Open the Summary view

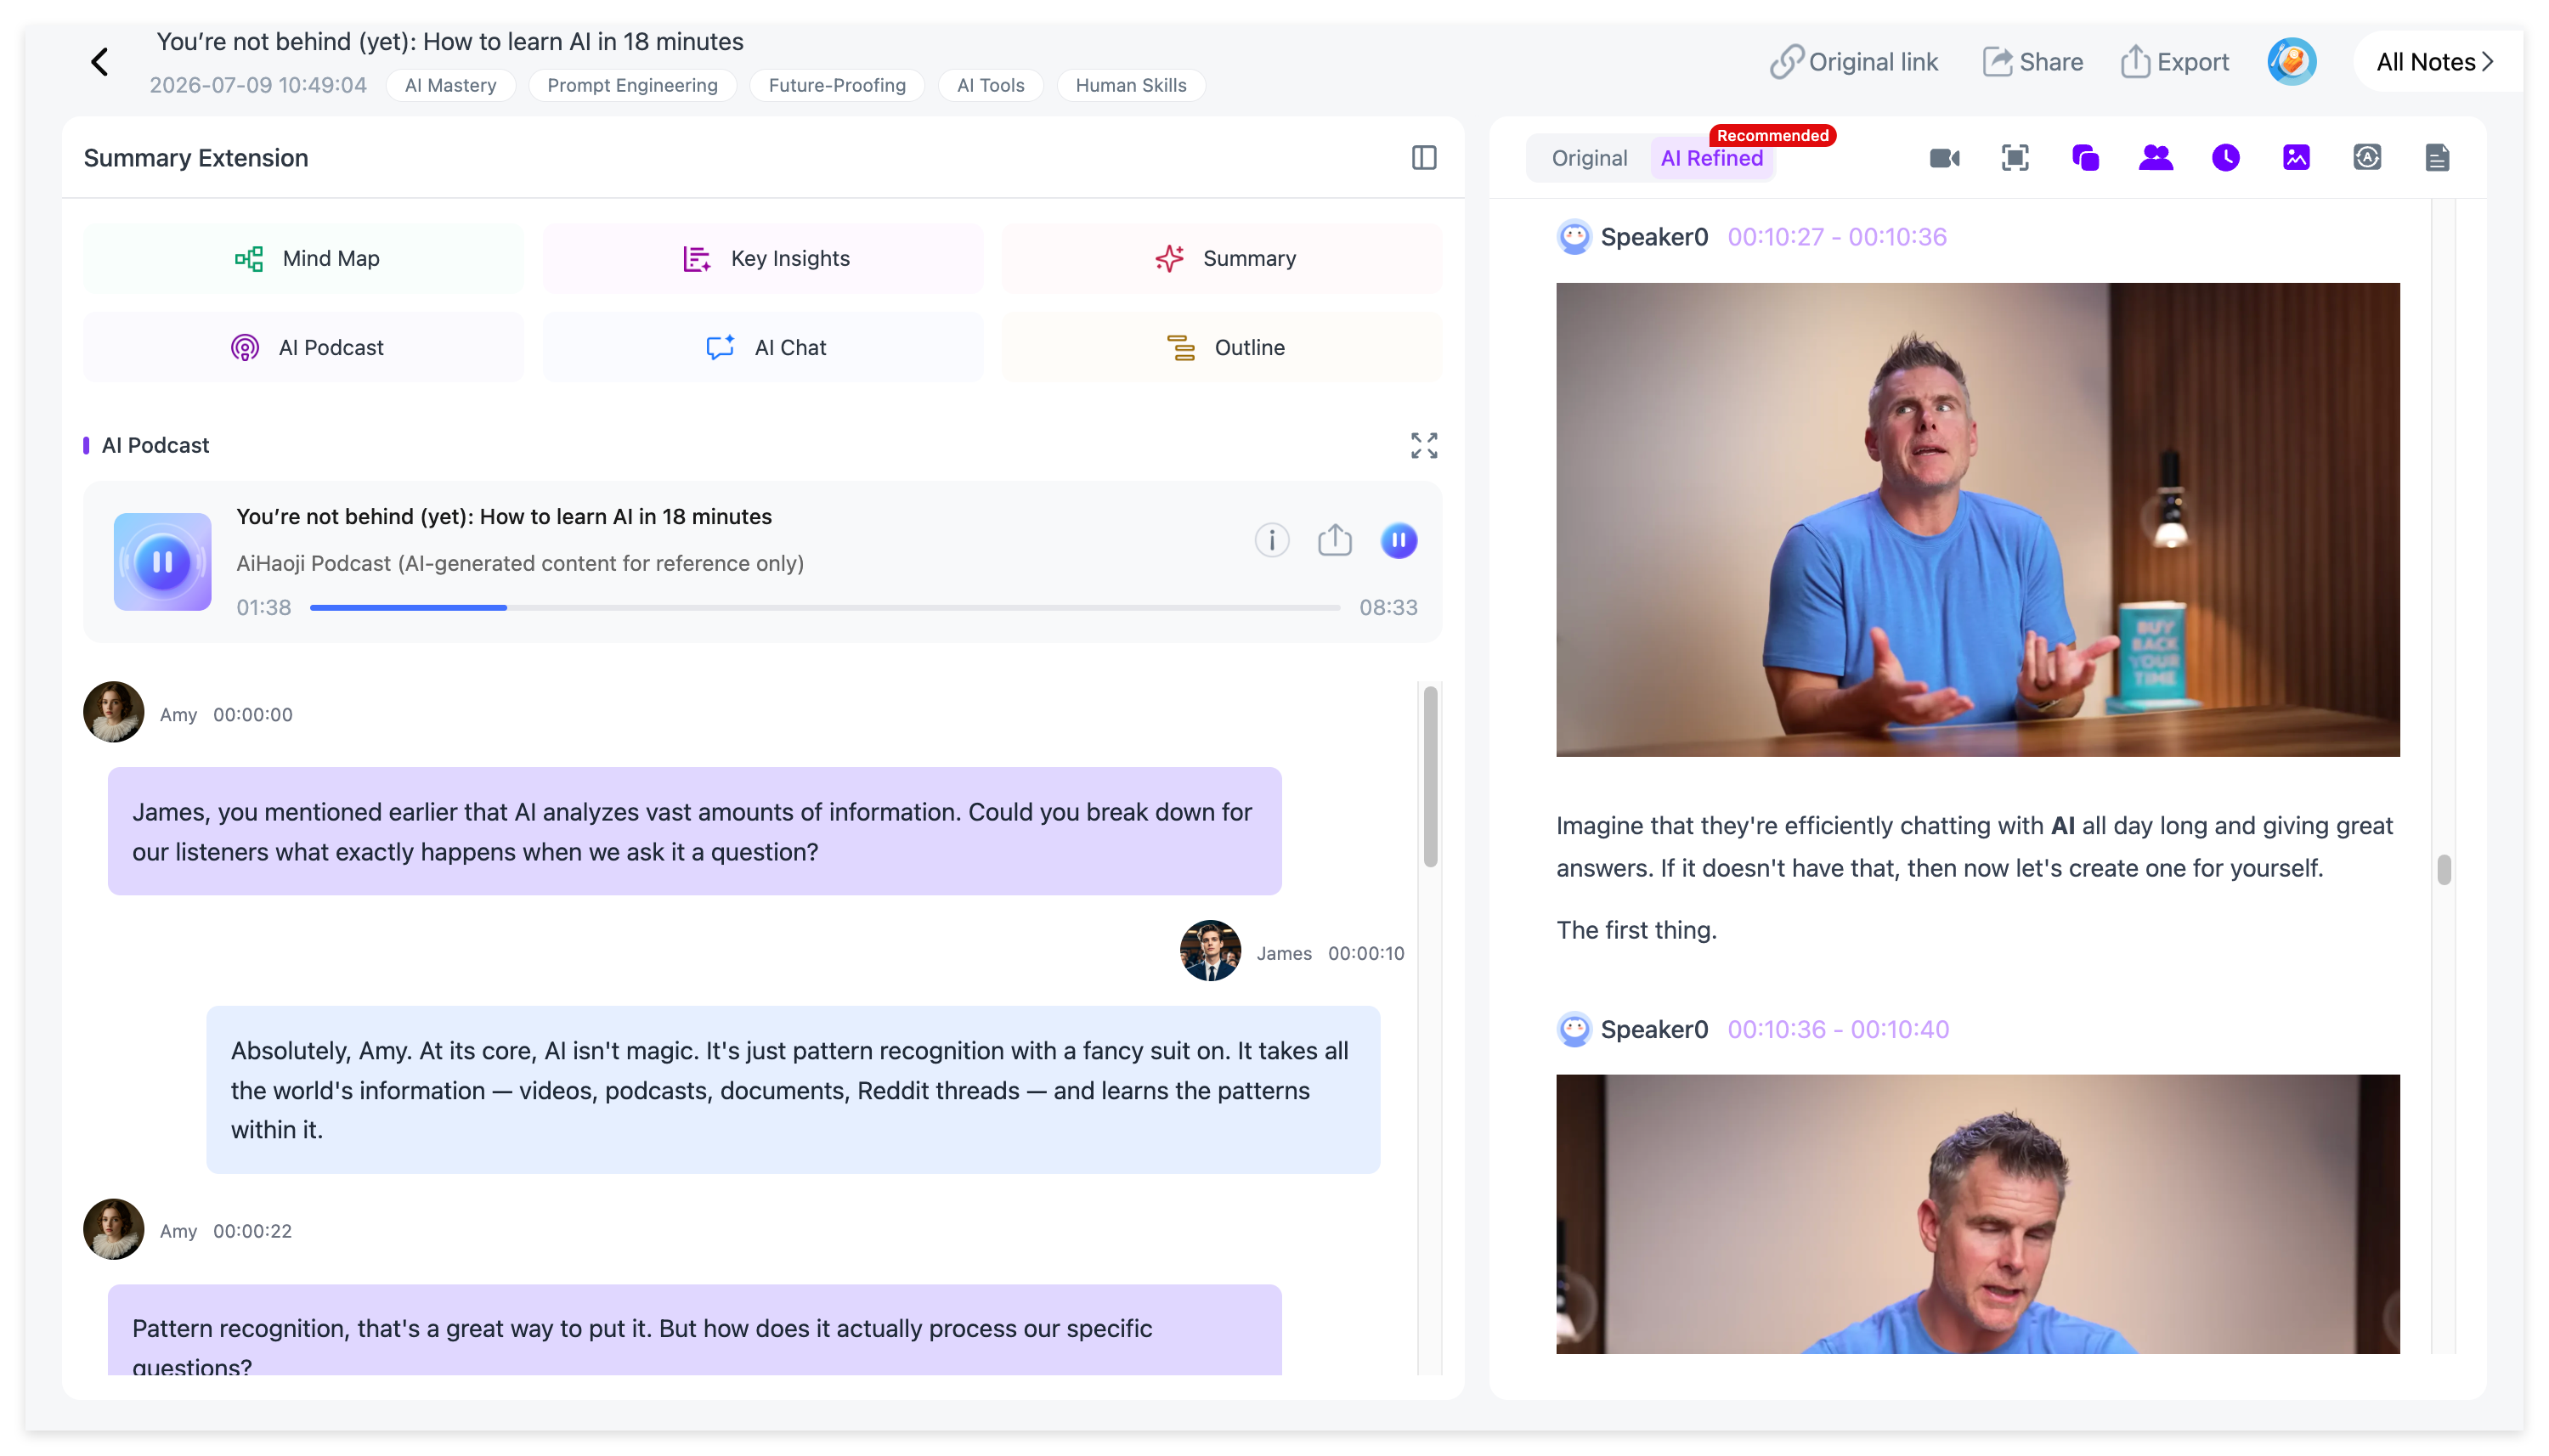[x=1222, y=259]
